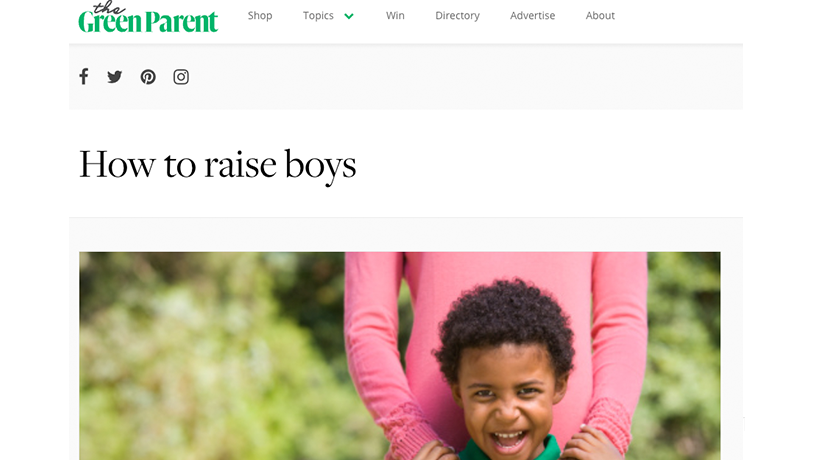Viewport: 818px width, 460px height.
Task: Open the Topics menu label
Action: [318, 16]
